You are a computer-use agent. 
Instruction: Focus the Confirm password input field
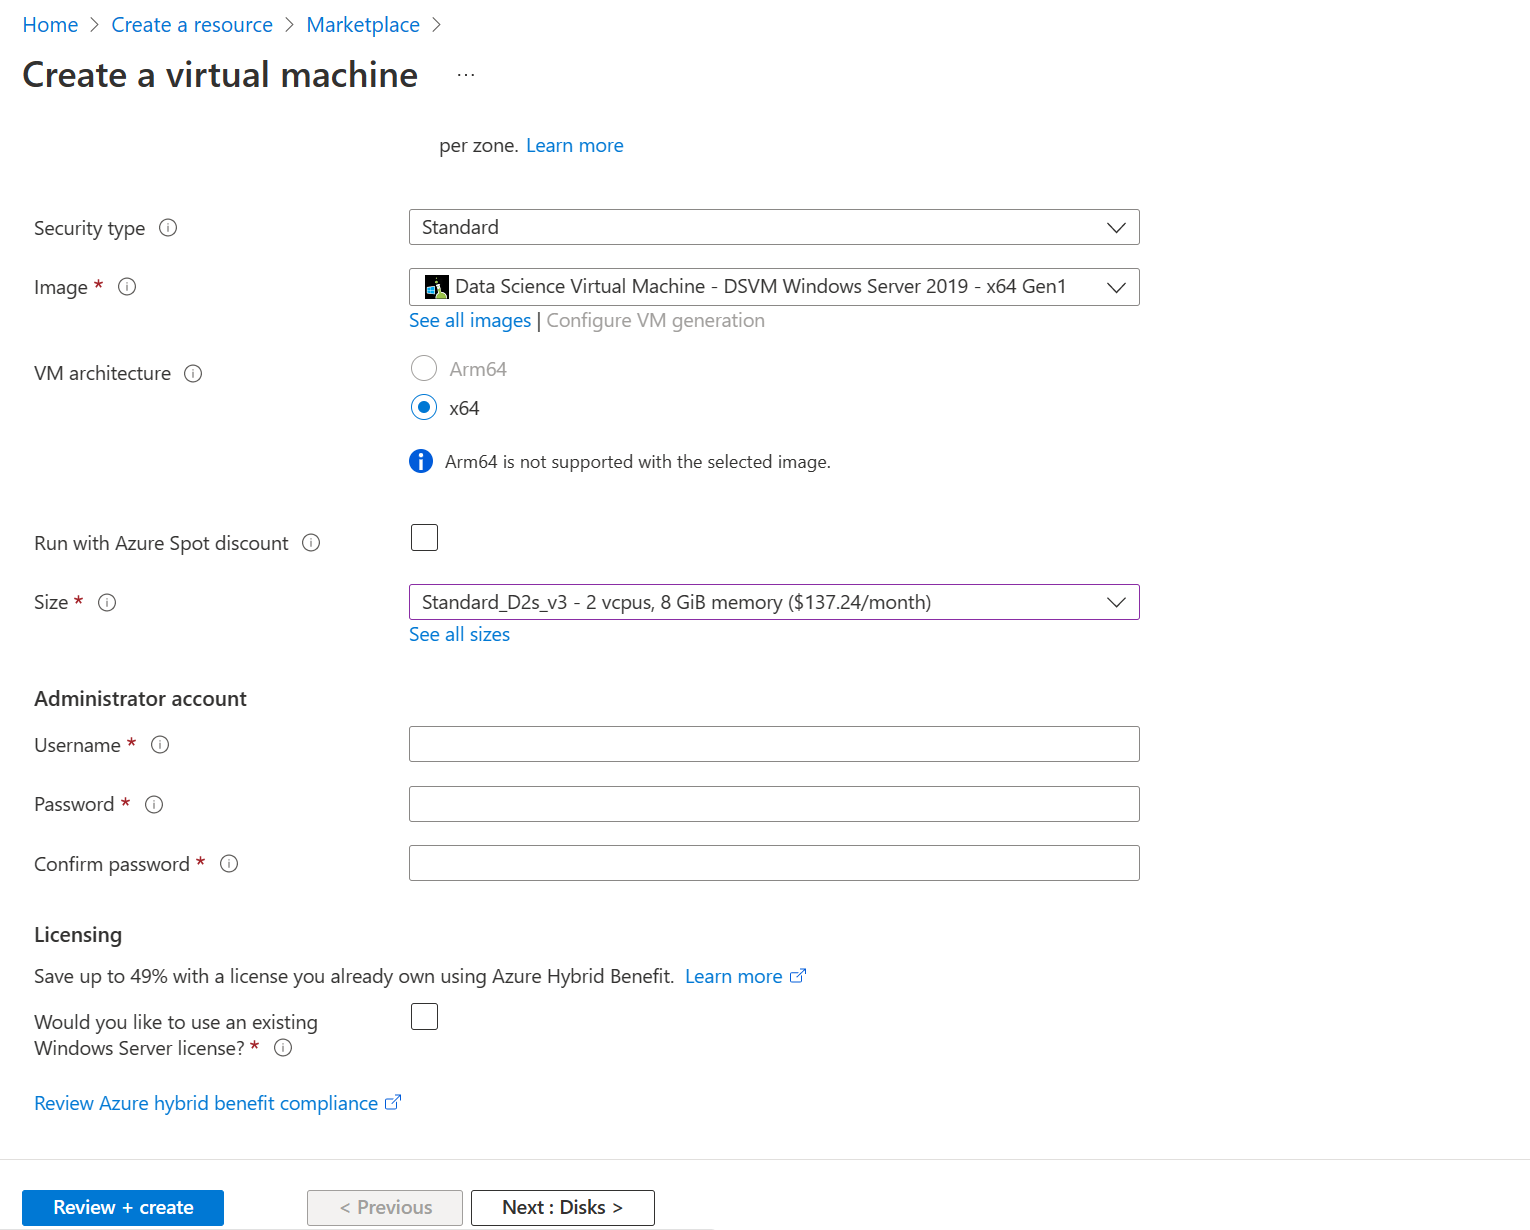(774, 863)
